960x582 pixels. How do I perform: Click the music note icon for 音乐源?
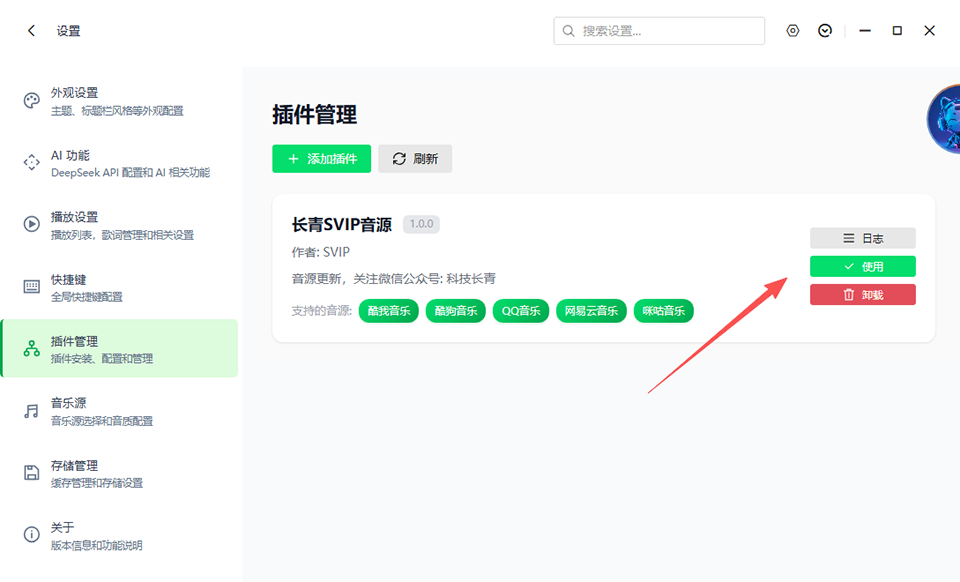click(31, 411)
